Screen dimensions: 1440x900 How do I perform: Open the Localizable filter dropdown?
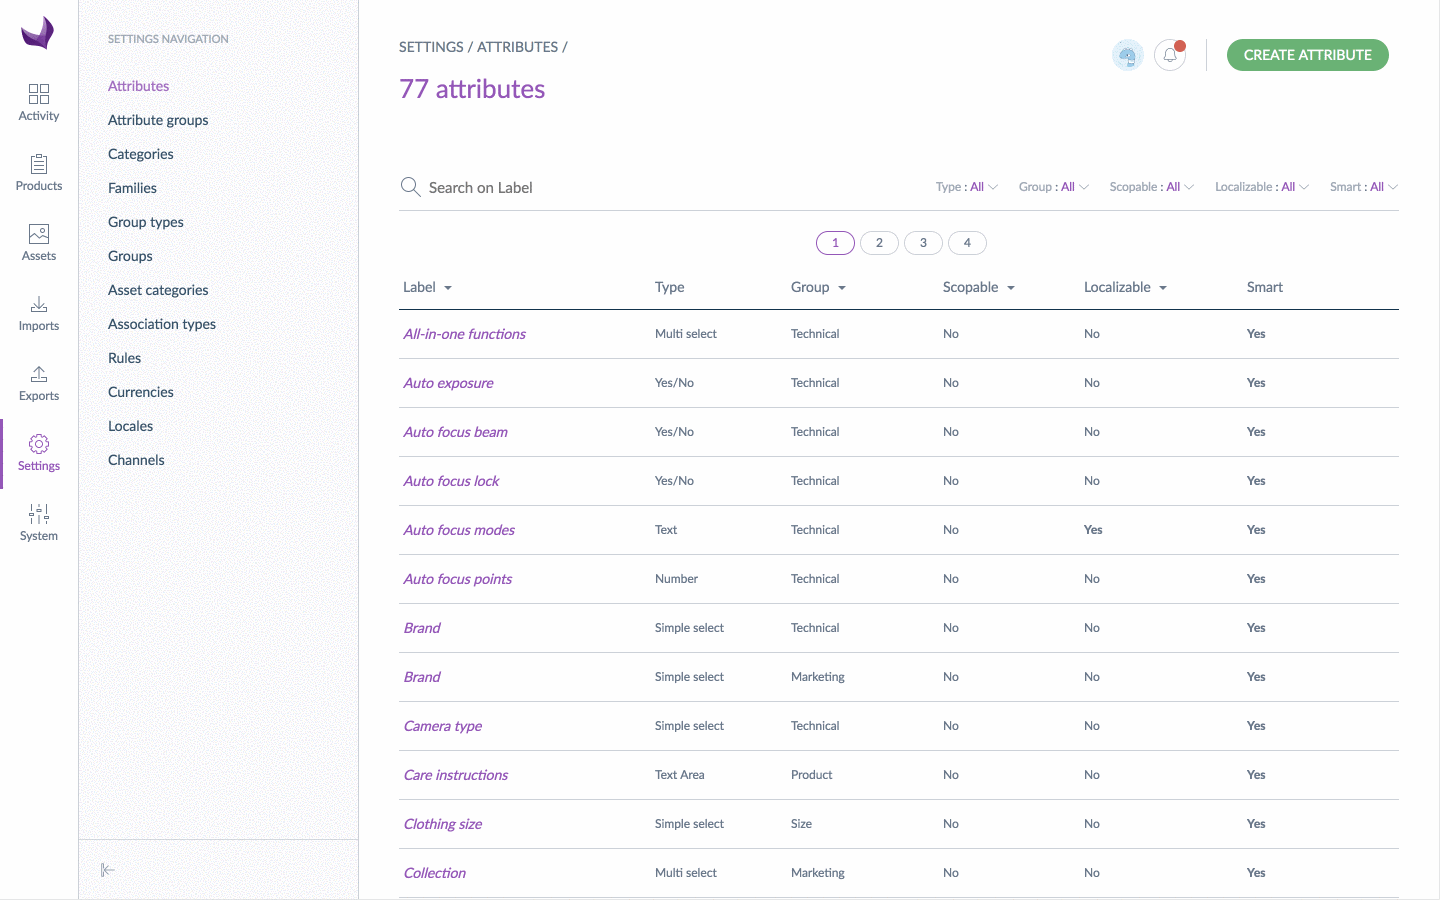pos(1261,187)
